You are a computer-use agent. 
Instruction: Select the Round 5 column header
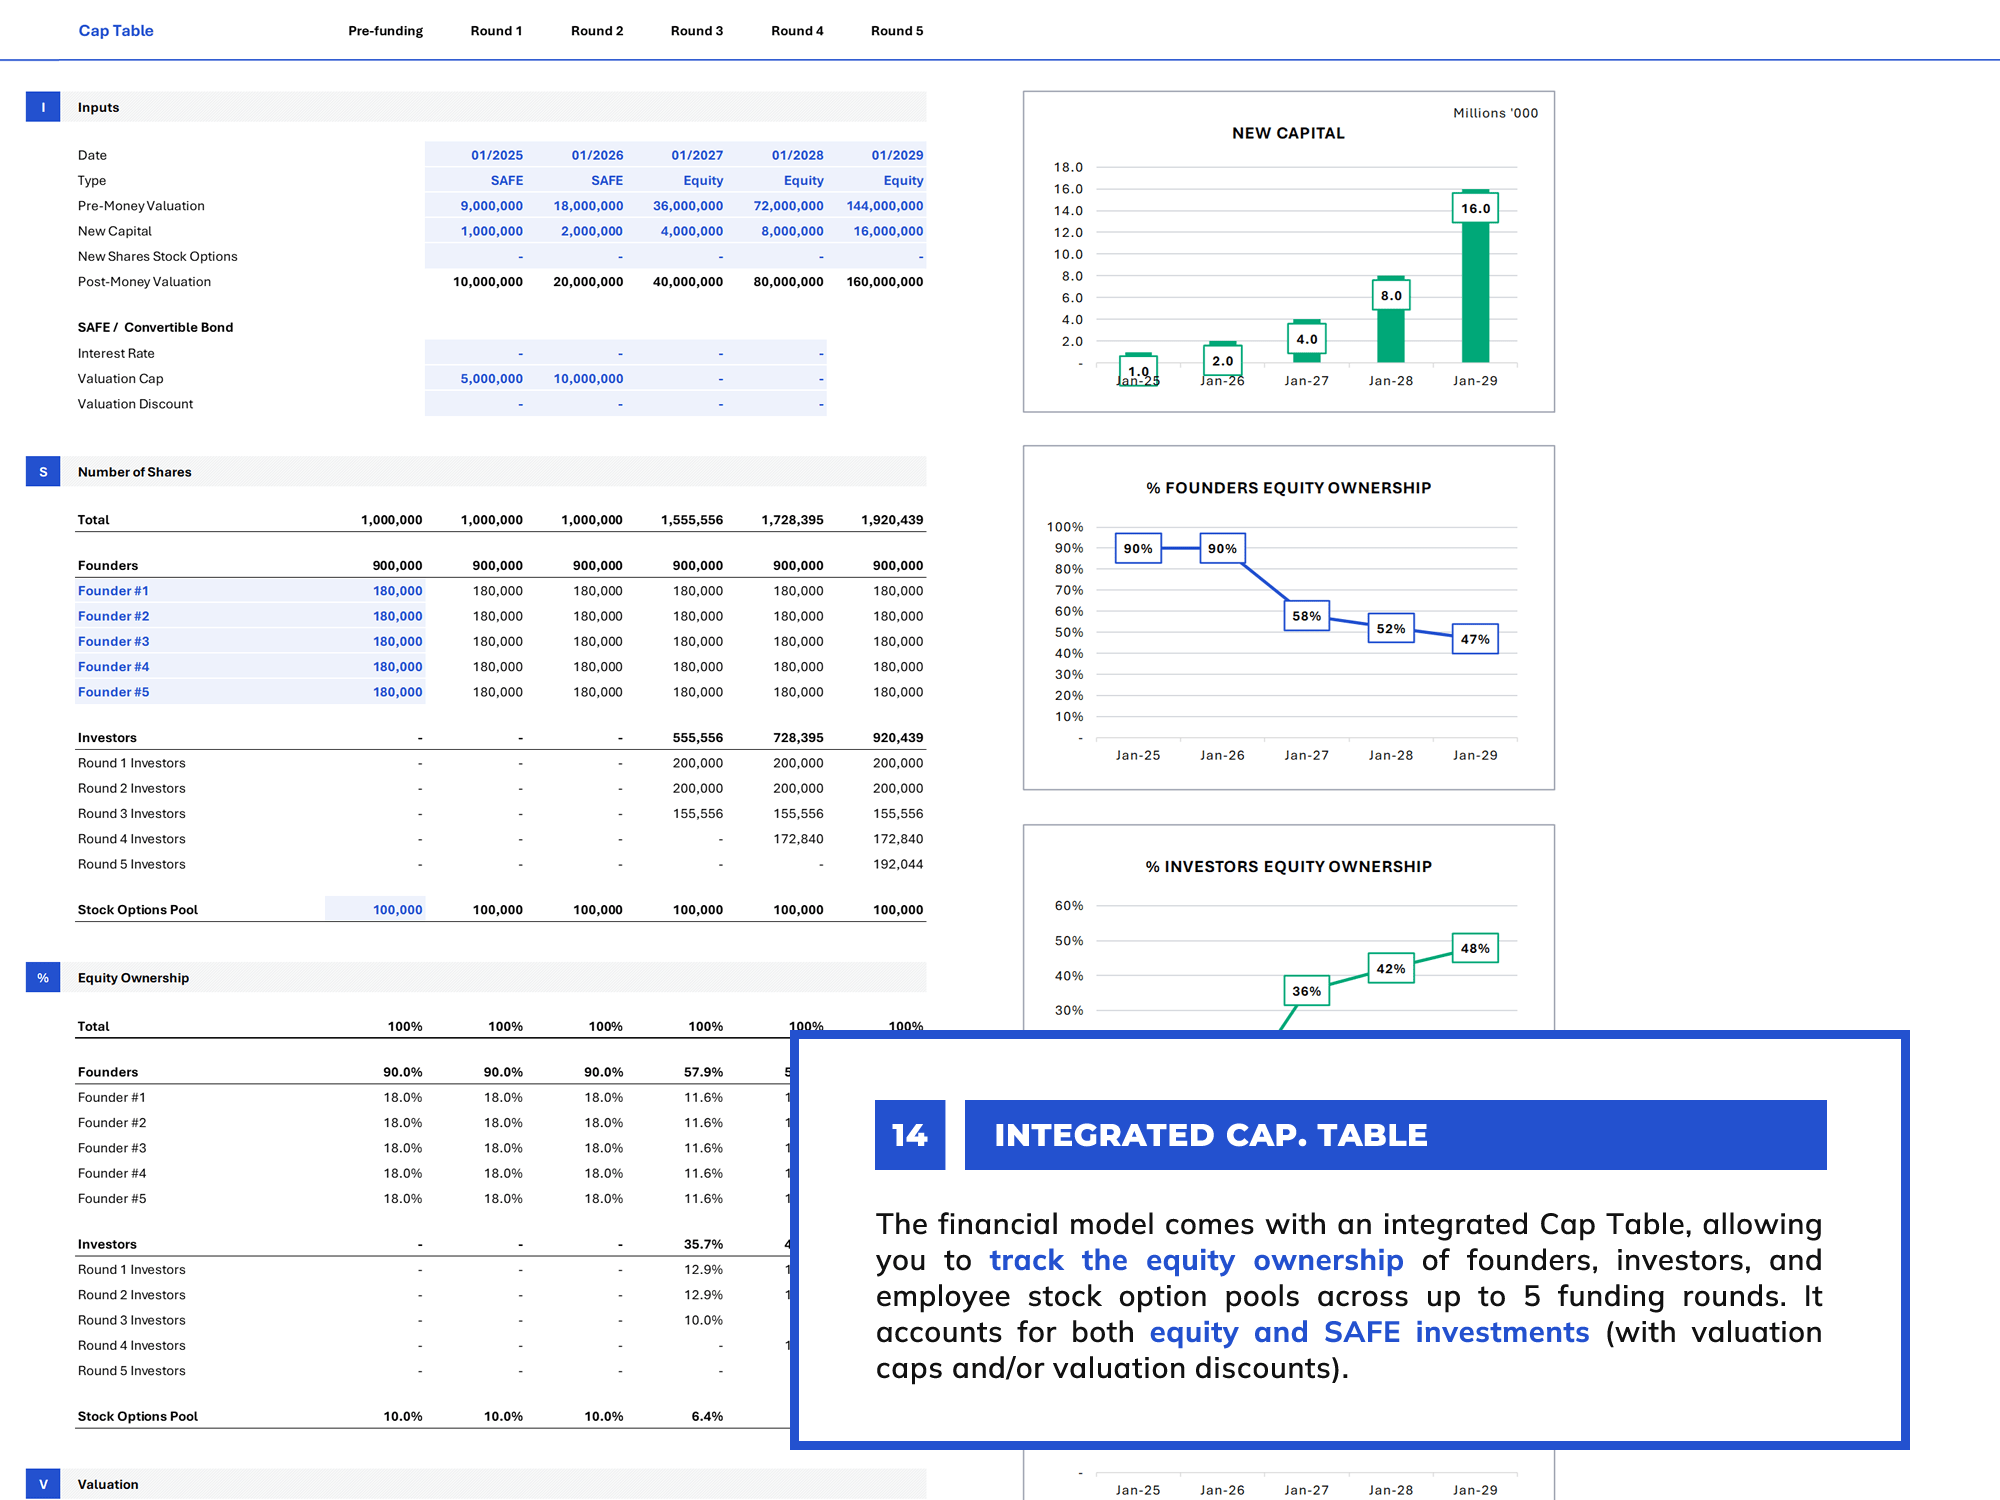tap(897, 31)
